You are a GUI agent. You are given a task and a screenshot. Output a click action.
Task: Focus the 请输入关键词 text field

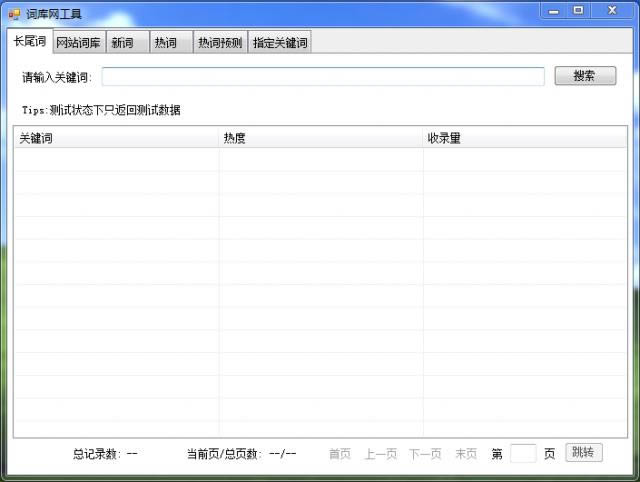click(x=323, y=77)
